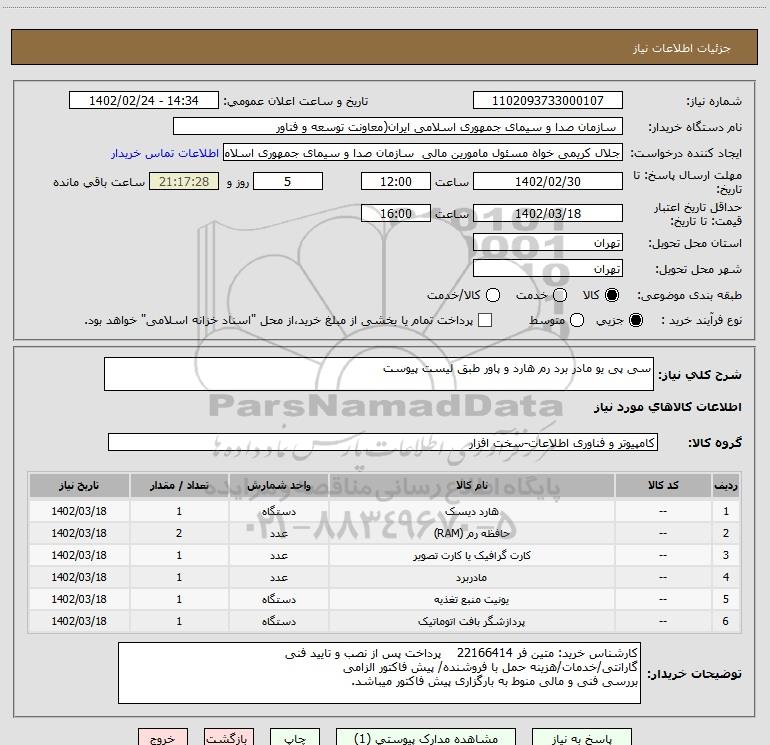Viewport: 770px width, 745px height.
Task: Click the شماره نیاز field 1102093733000107
Action: (x=548, y=101)
